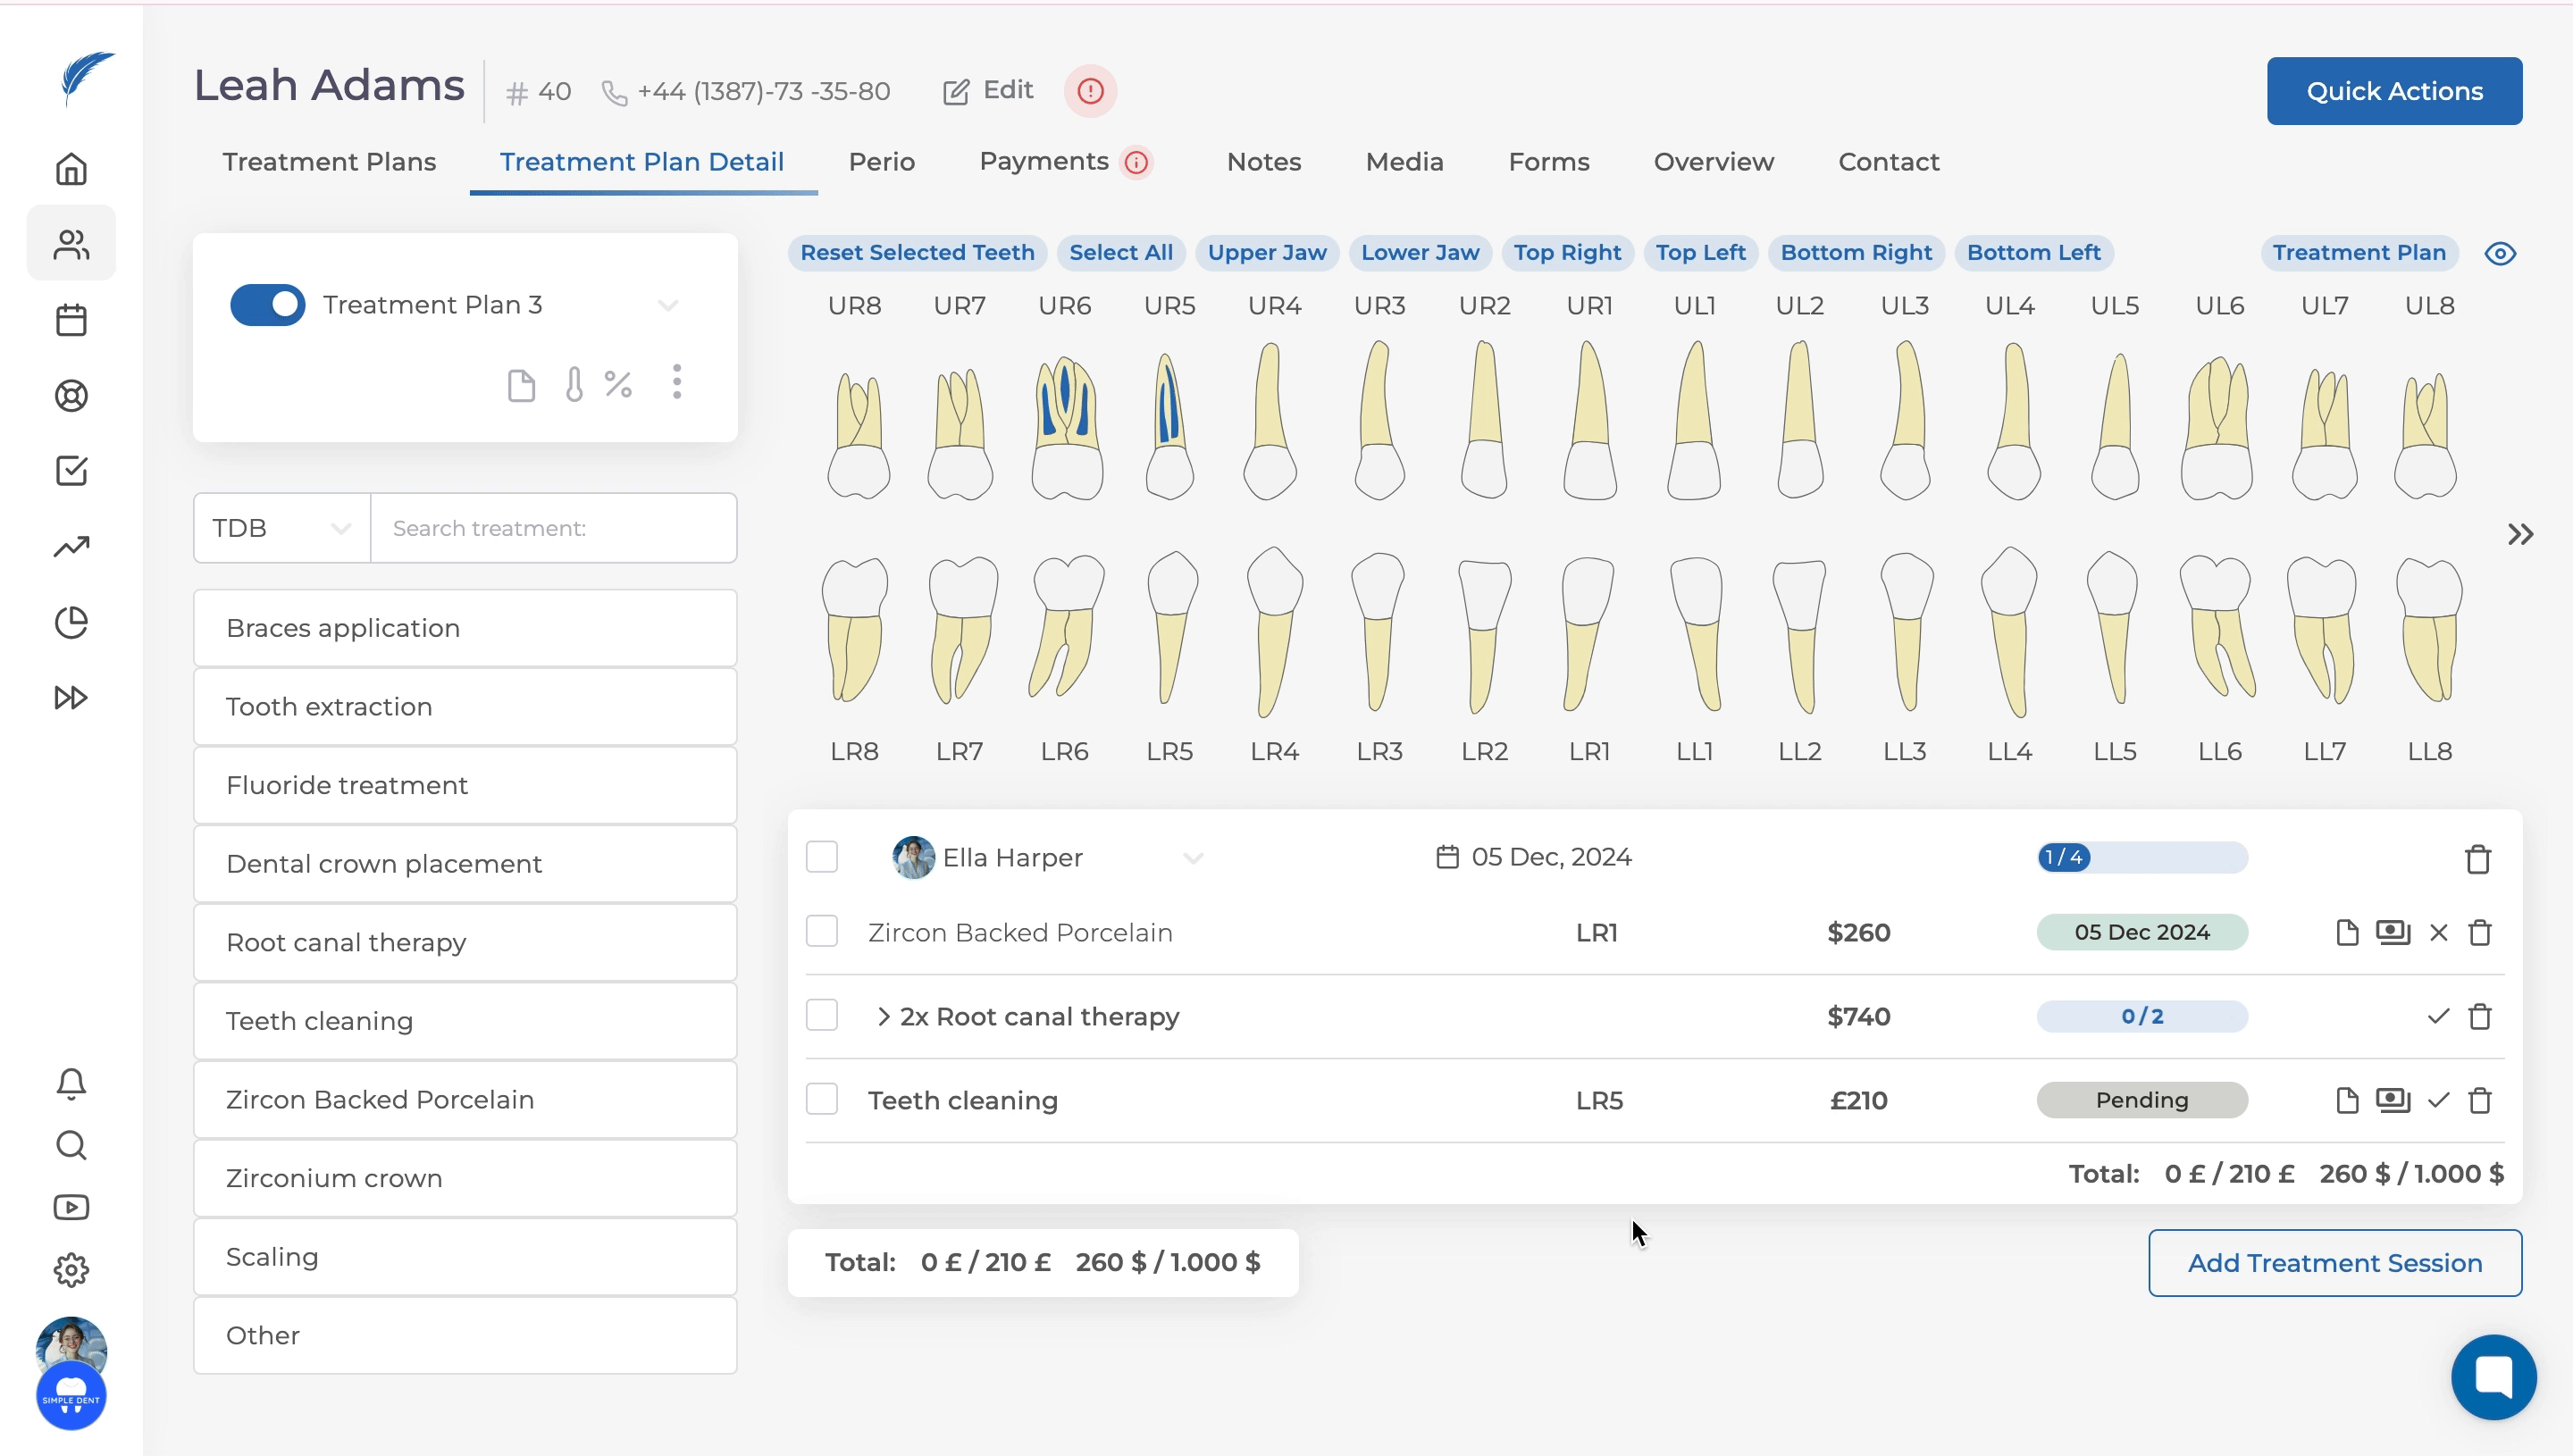Click the percent discount icon
Viewport: 2573px width, 1456px height.
pos(618,384)
